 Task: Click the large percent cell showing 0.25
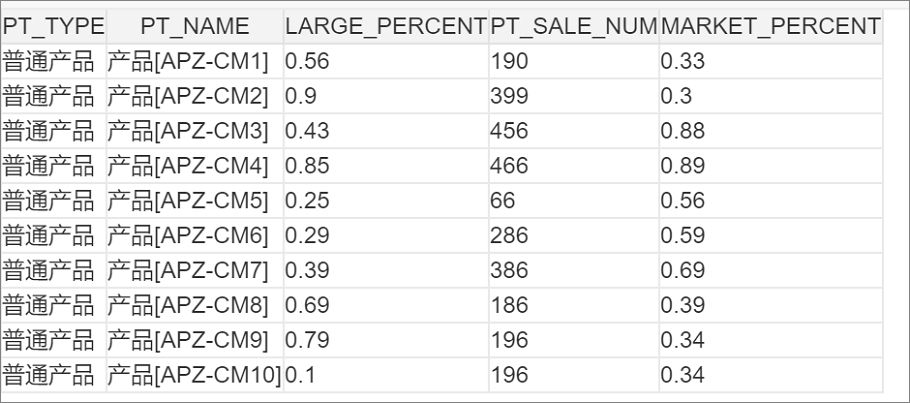click(386, 200)
